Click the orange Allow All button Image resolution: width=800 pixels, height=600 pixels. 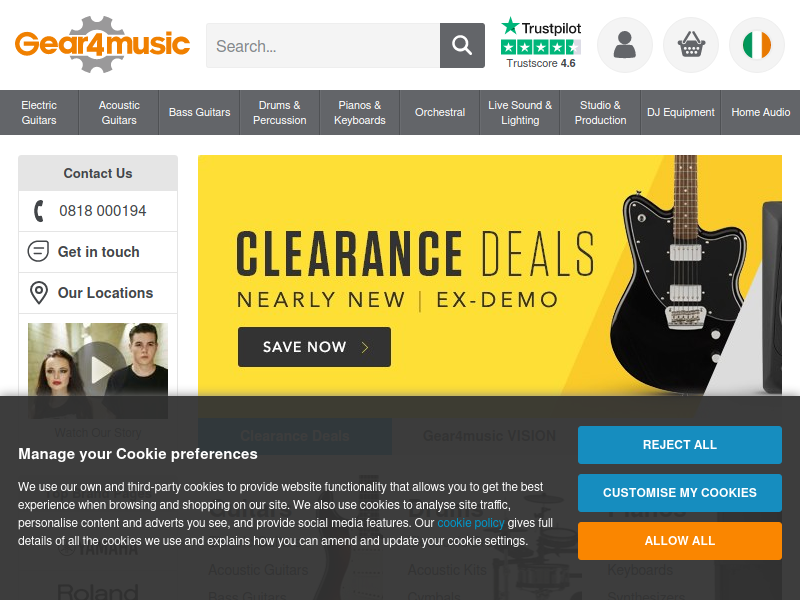tap(680, 541)
